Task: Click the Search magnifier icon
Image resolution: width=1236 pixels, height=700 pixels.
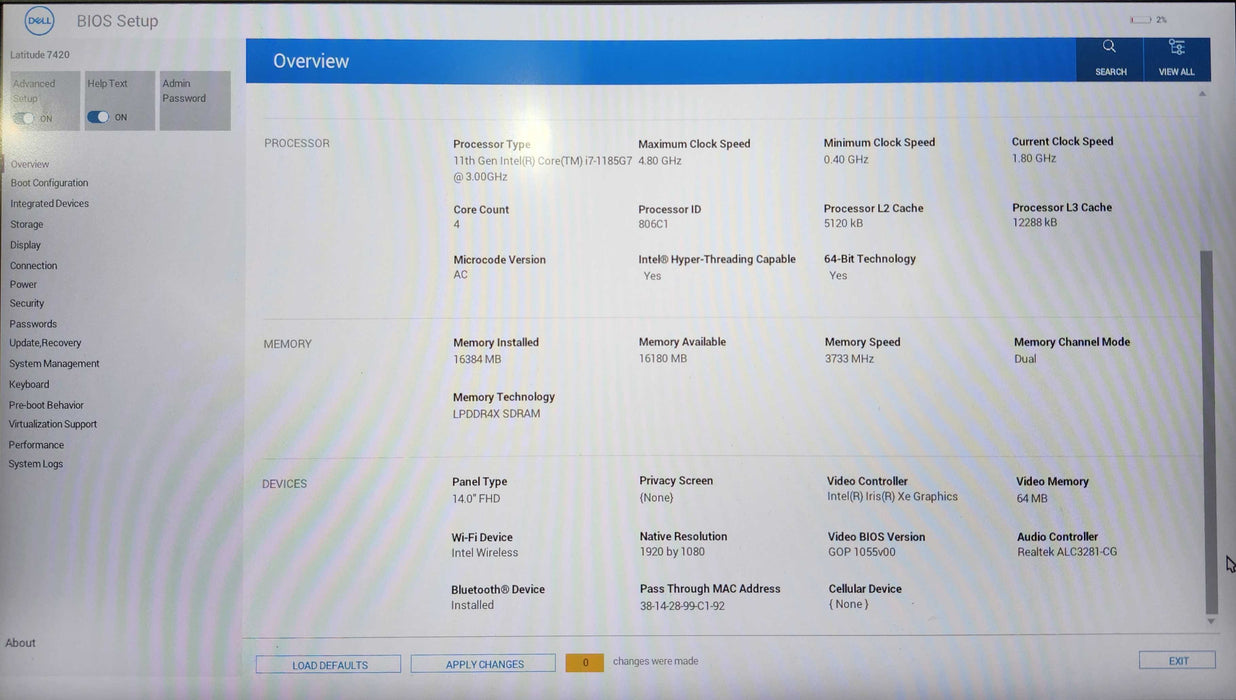Action: click(1109, 47)
